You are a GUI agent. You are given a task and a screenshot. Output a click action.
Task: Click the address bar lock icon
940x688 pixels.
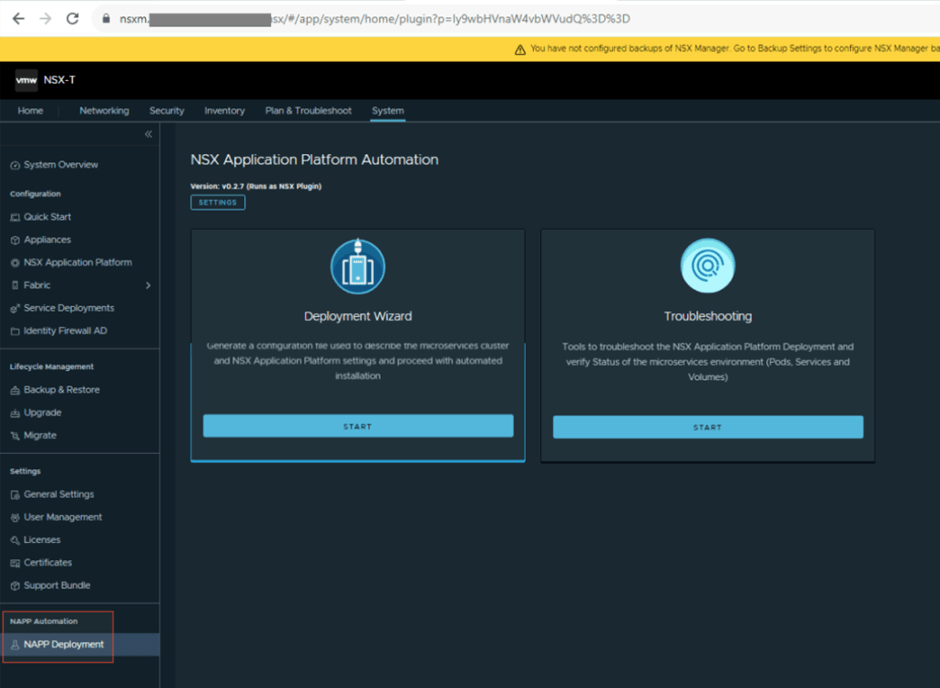tap(106, 19)
